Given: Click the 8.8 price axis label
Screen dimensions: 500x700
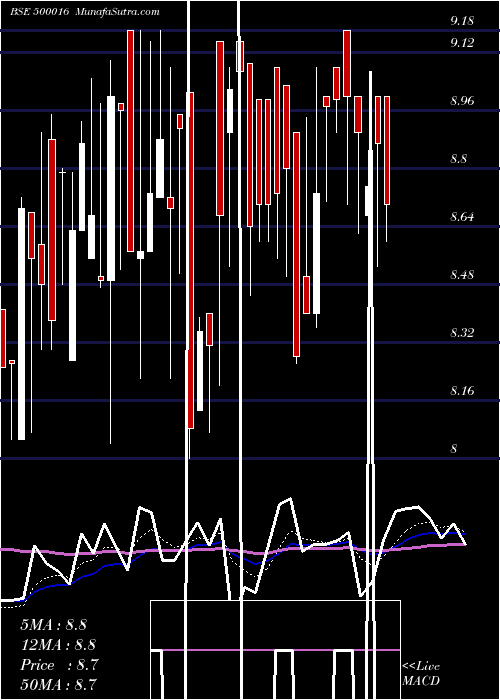Looking at the screenshot, I should pos(458,159).
